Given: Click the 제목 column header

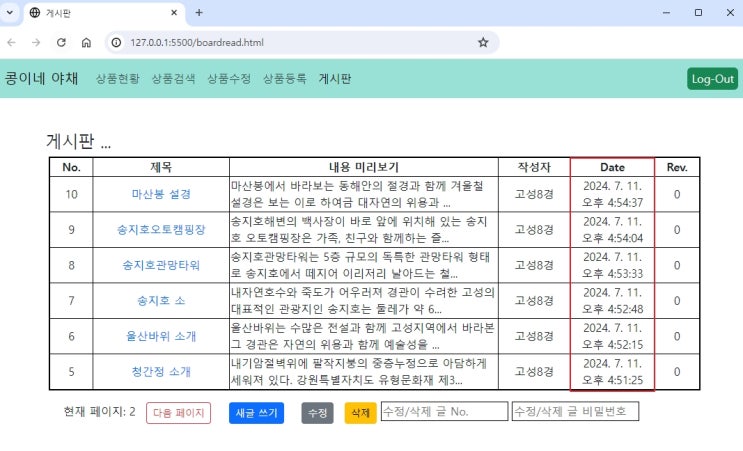Looking at the screenshot, I should pyautogui.click(x=161, y=167).
